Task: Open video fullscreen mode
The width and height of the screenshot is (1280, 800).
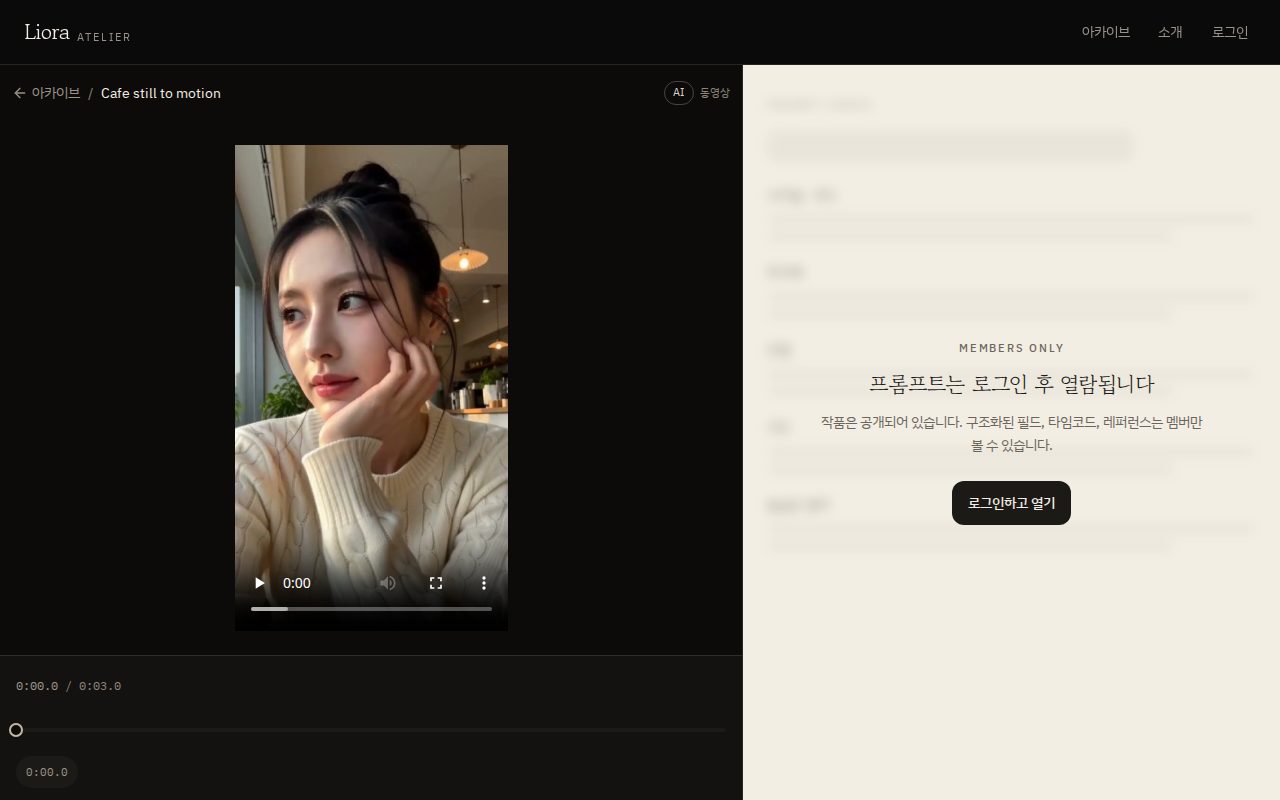Action: coord(436,583)
